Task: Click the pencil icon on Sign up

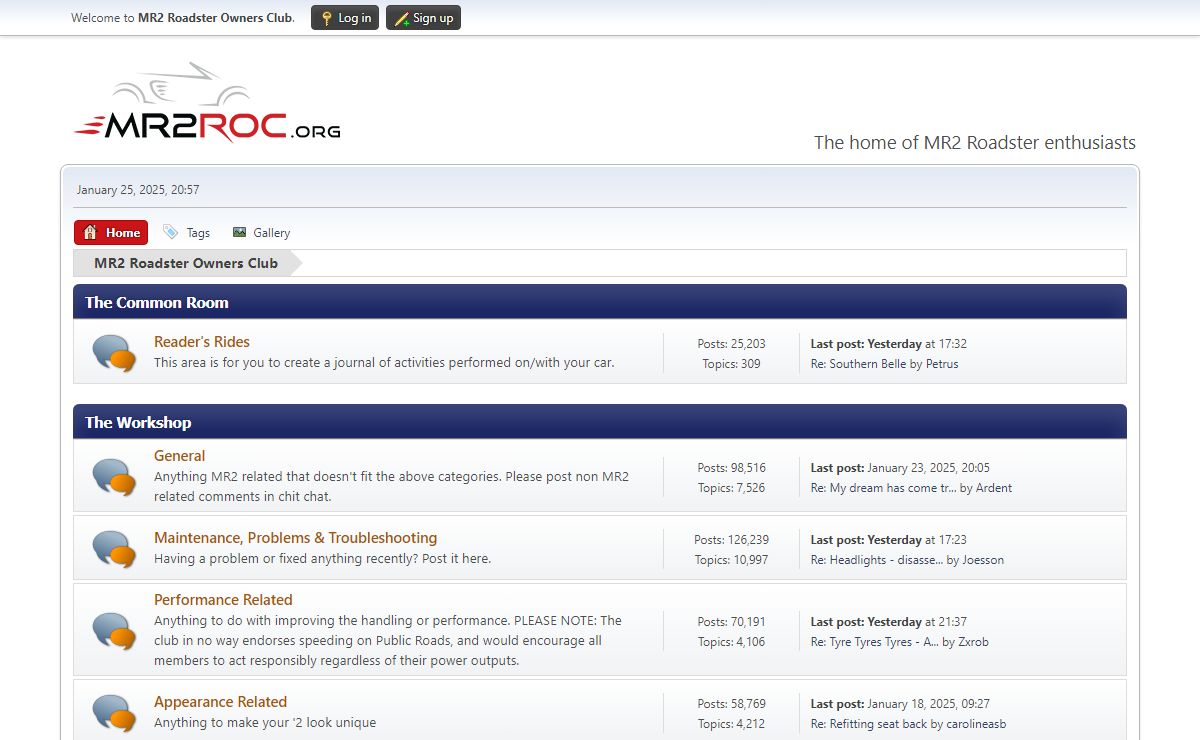Action: point(402,18)
